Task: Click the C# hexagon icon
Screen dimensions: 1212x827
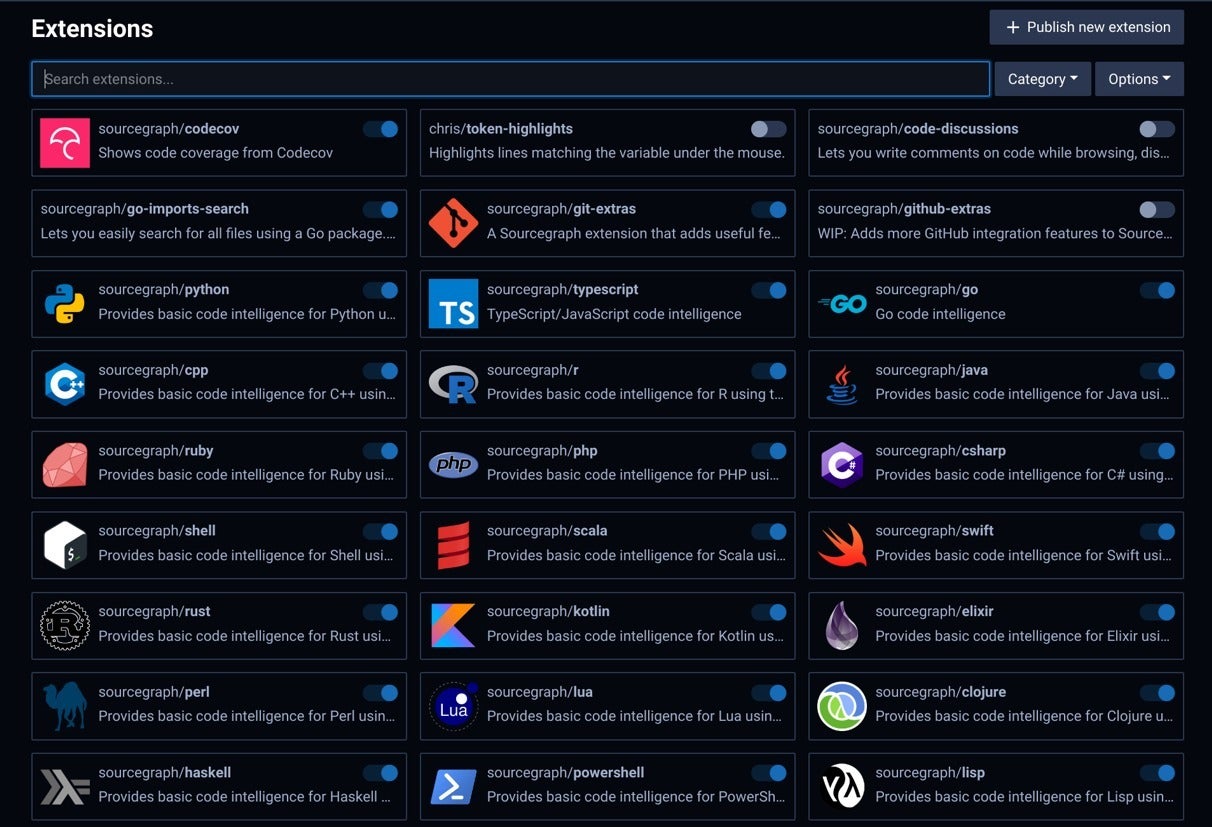Action: (842, 465)
